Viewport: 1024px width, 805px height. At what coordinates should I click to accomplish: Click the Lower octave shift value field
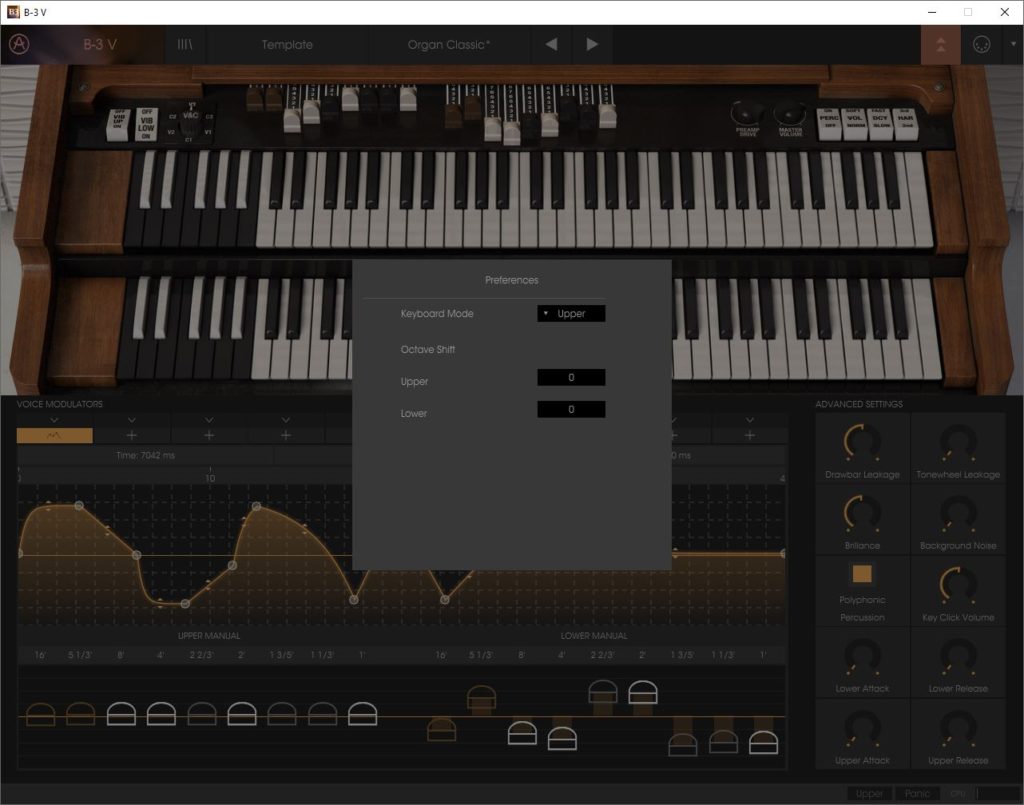(571, 409)
